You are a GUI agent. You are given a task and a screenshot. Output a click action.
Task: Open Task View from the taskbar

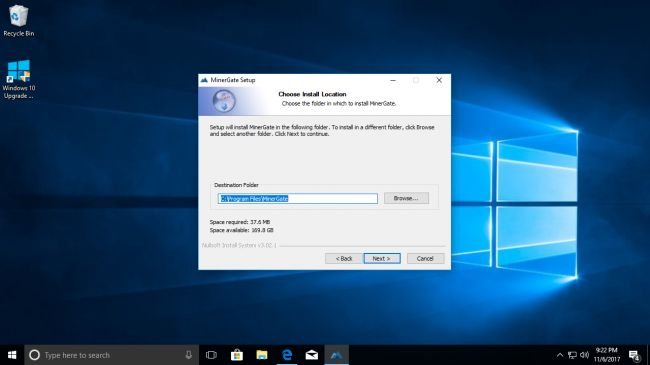tap(211, 355)
